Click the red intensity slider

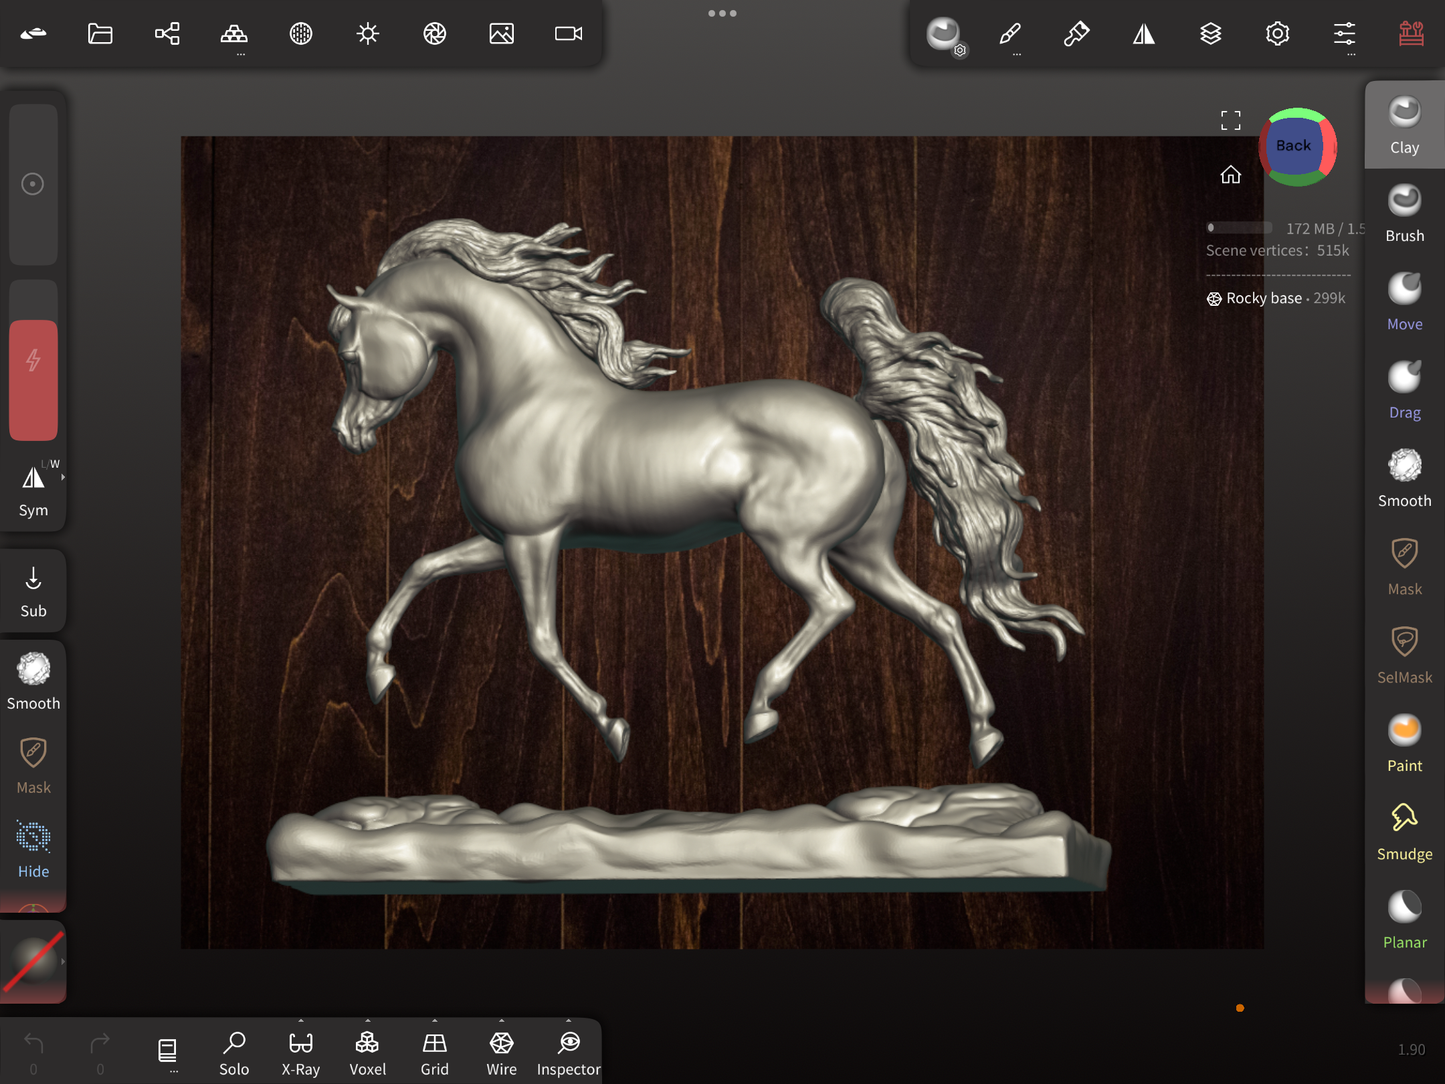[x=33, y=379]
